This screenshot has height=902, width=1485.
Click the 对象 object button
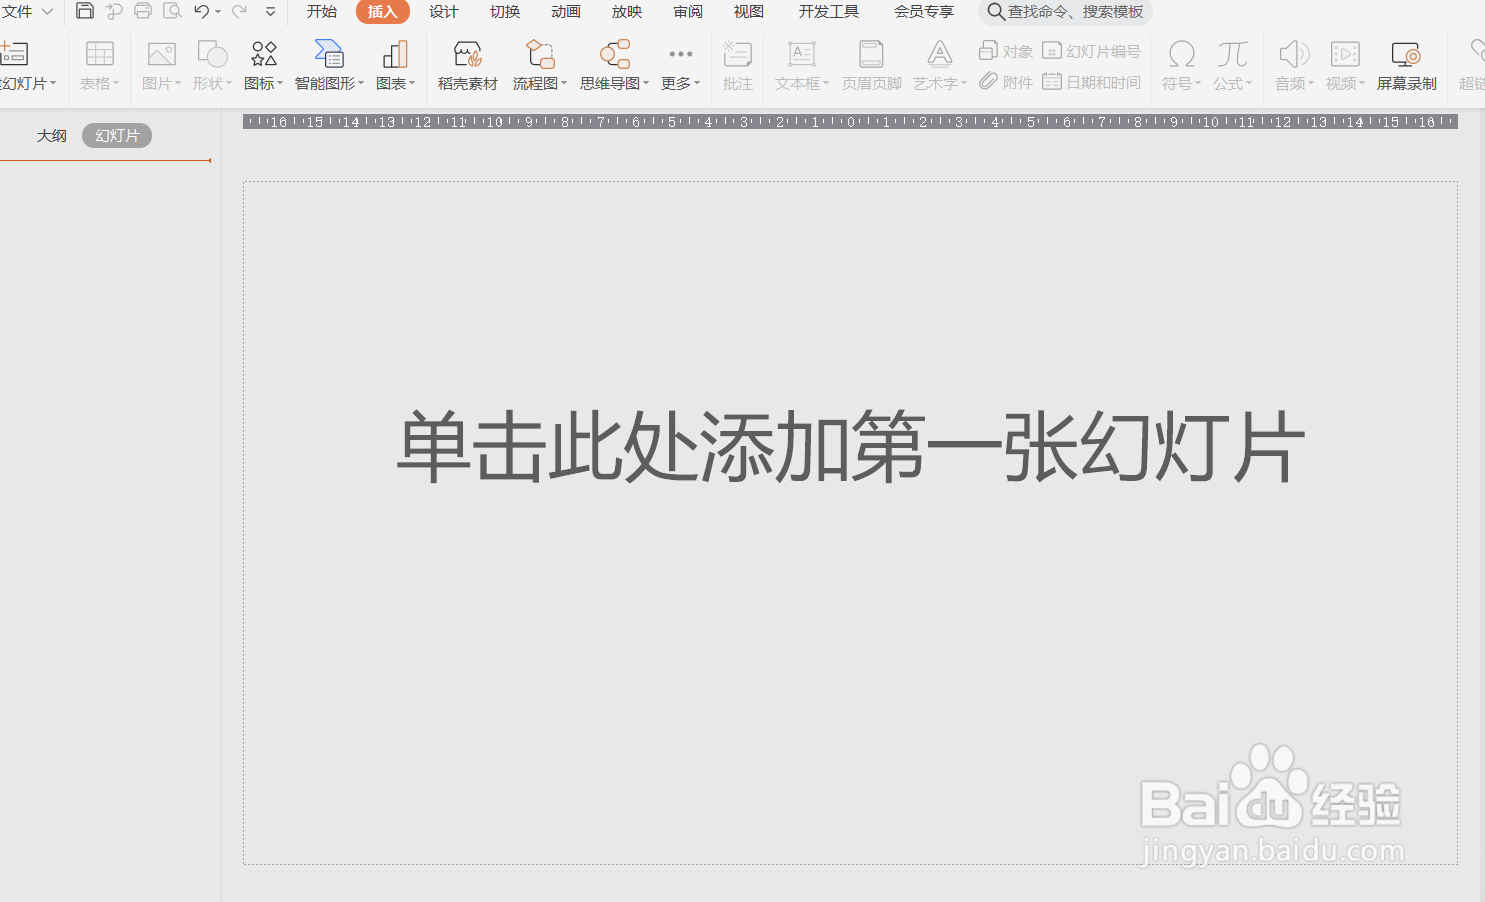click(1006, 51)
